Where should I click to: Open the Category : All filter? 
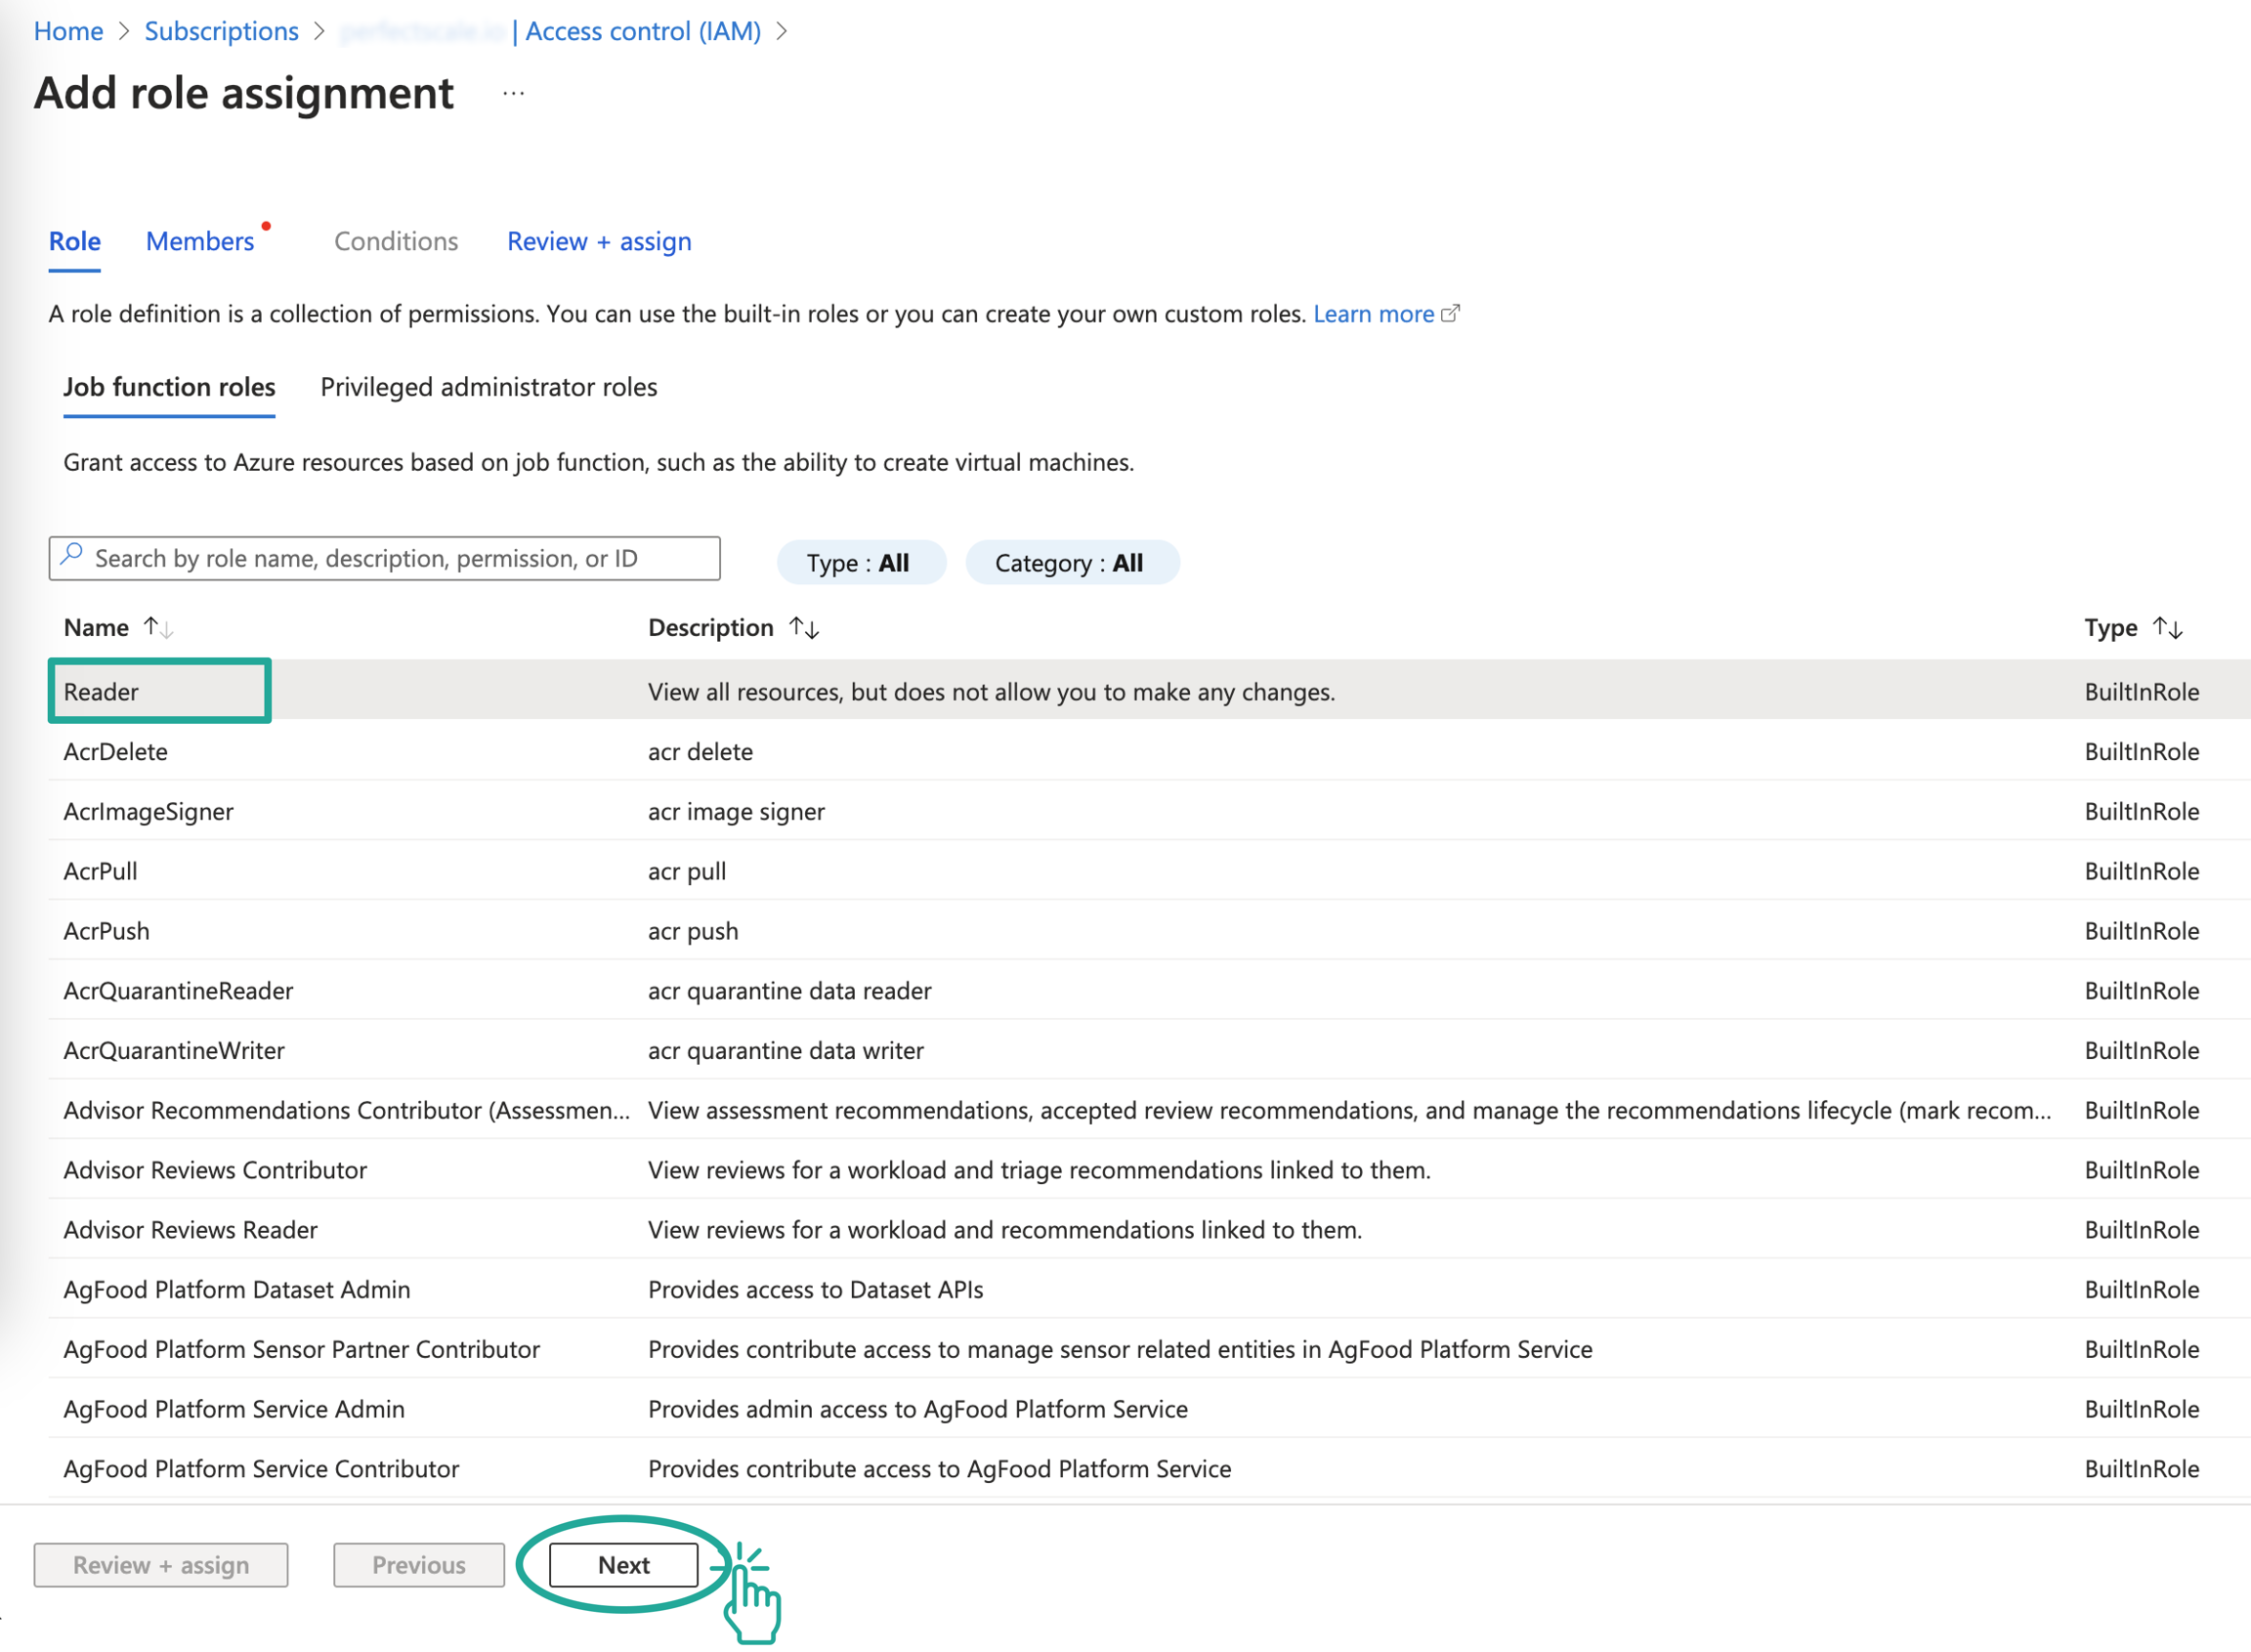point(1069,563)
